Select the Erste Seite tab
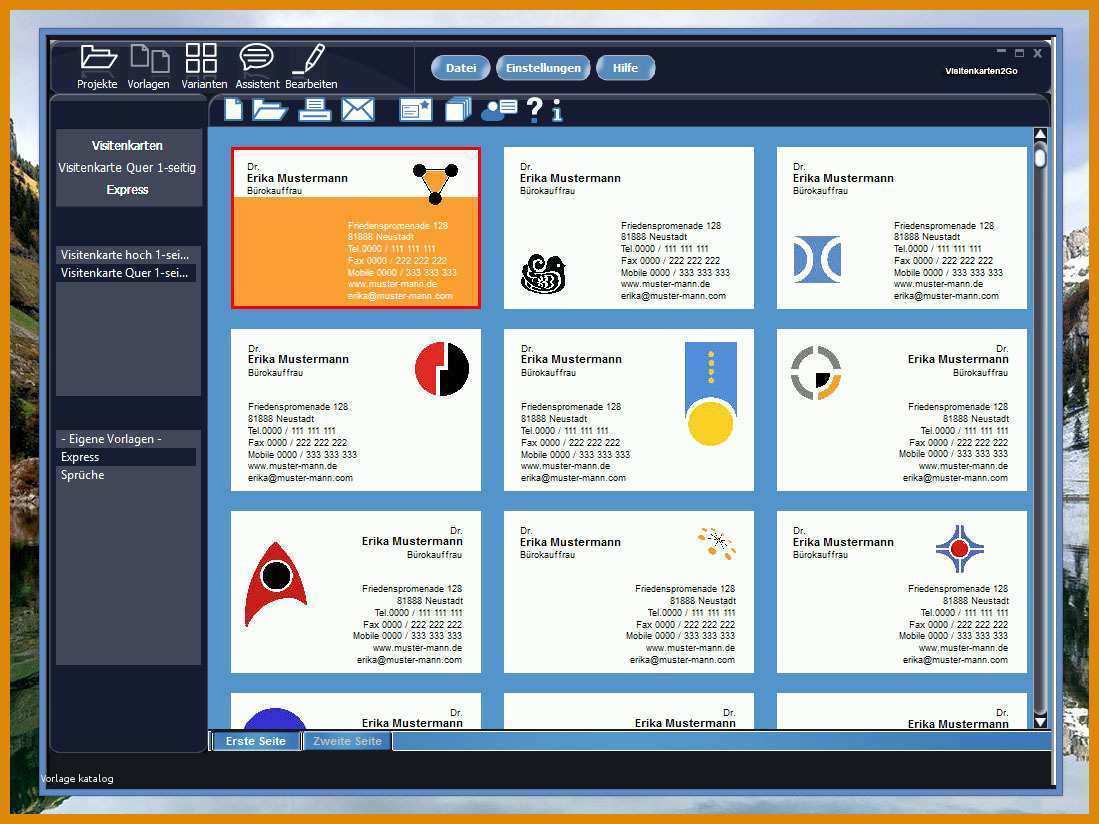The image size is (1099, 824). point(256,741)
